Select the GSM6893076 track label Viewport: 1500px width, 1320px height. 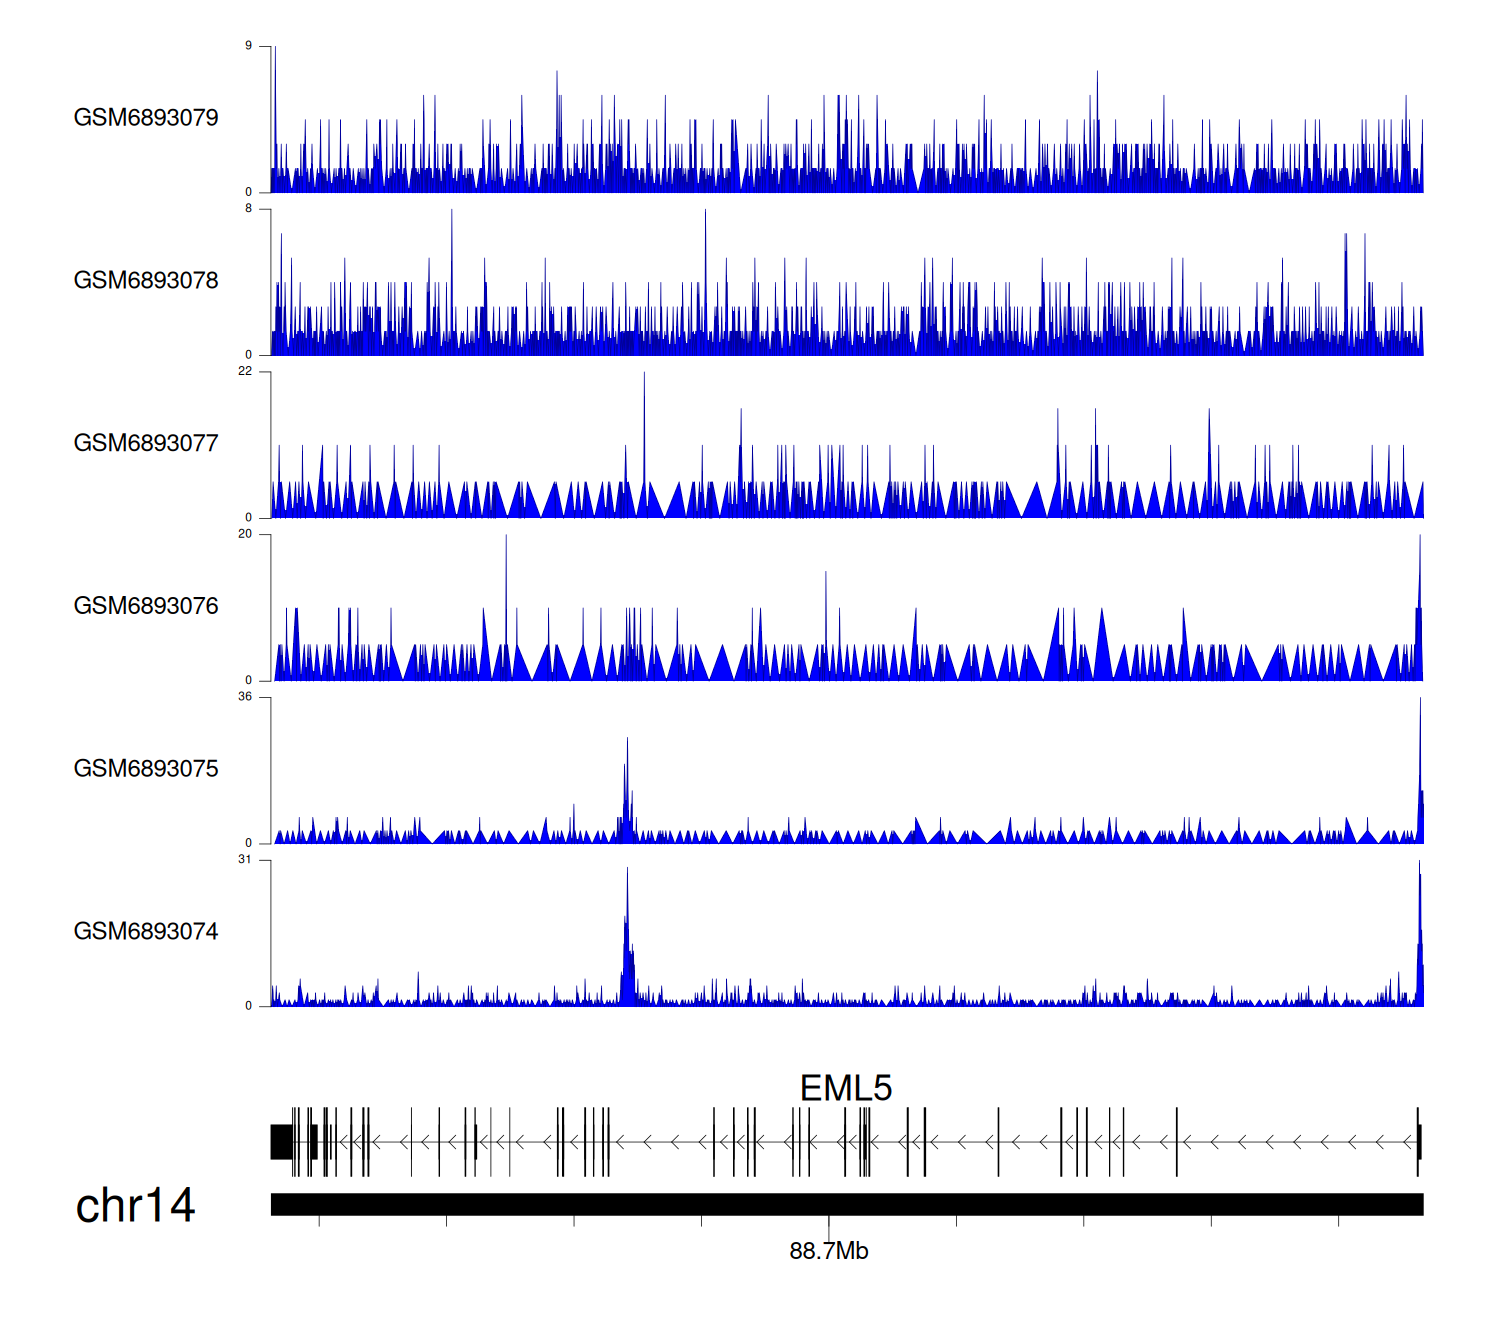click(x=146, y=606)
